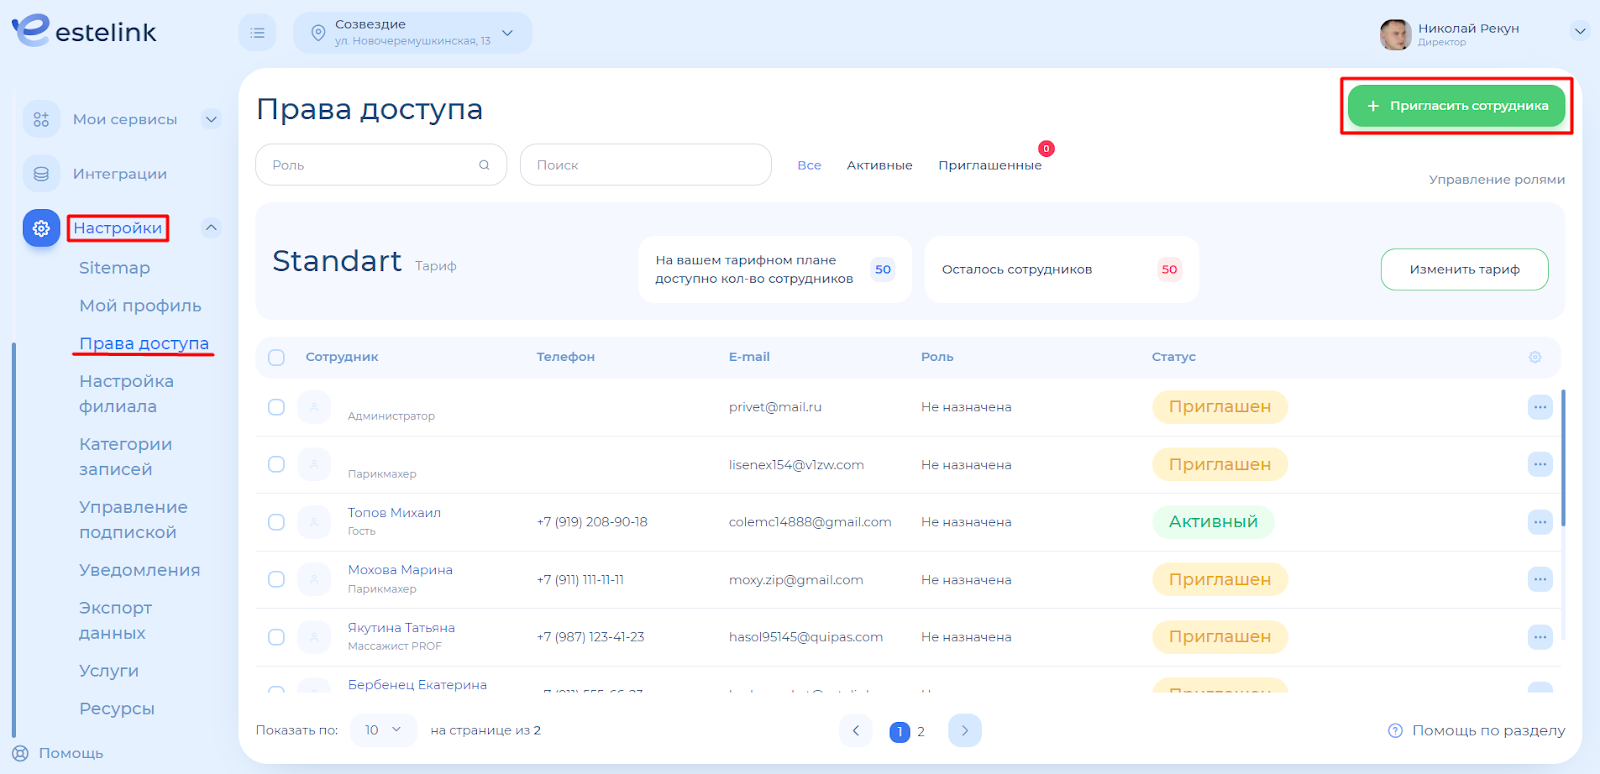Open the Созвездие branch location dropdown

(x=412, y=33)
